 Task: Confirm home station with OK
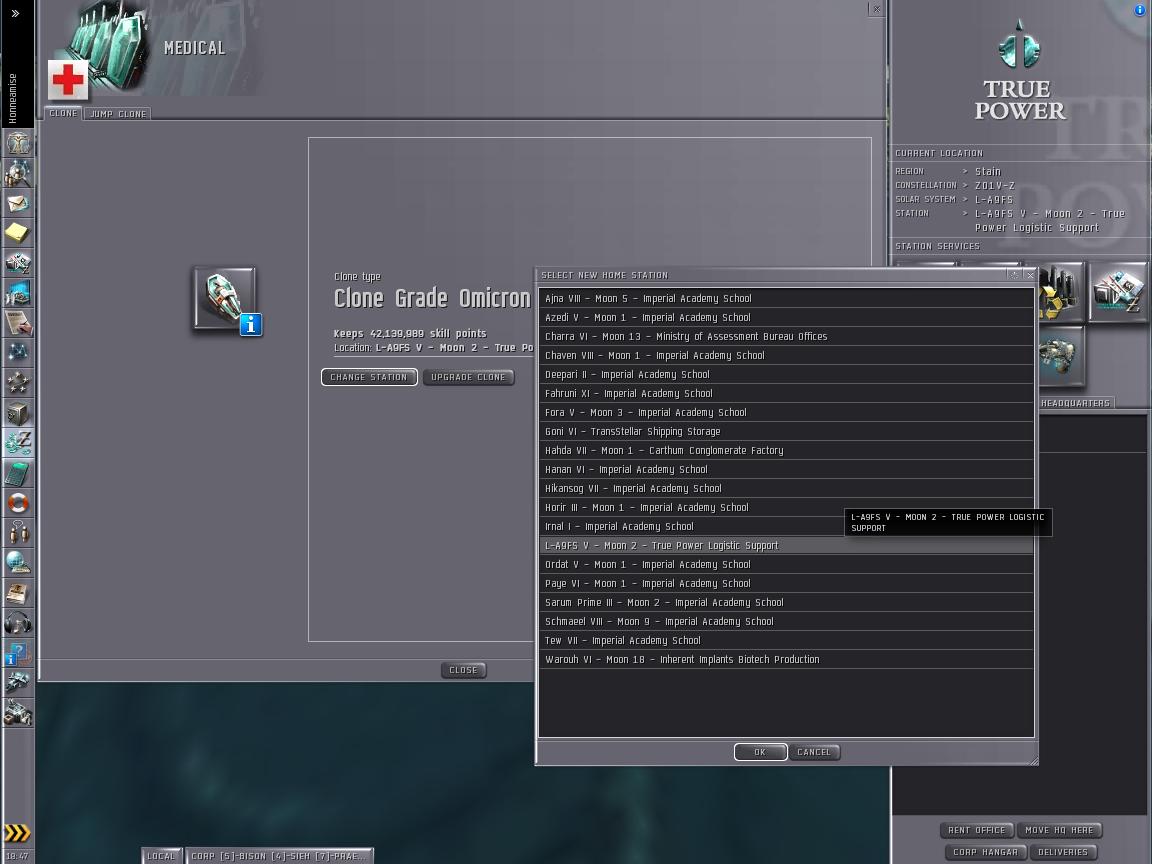click(x=760, y=752)
